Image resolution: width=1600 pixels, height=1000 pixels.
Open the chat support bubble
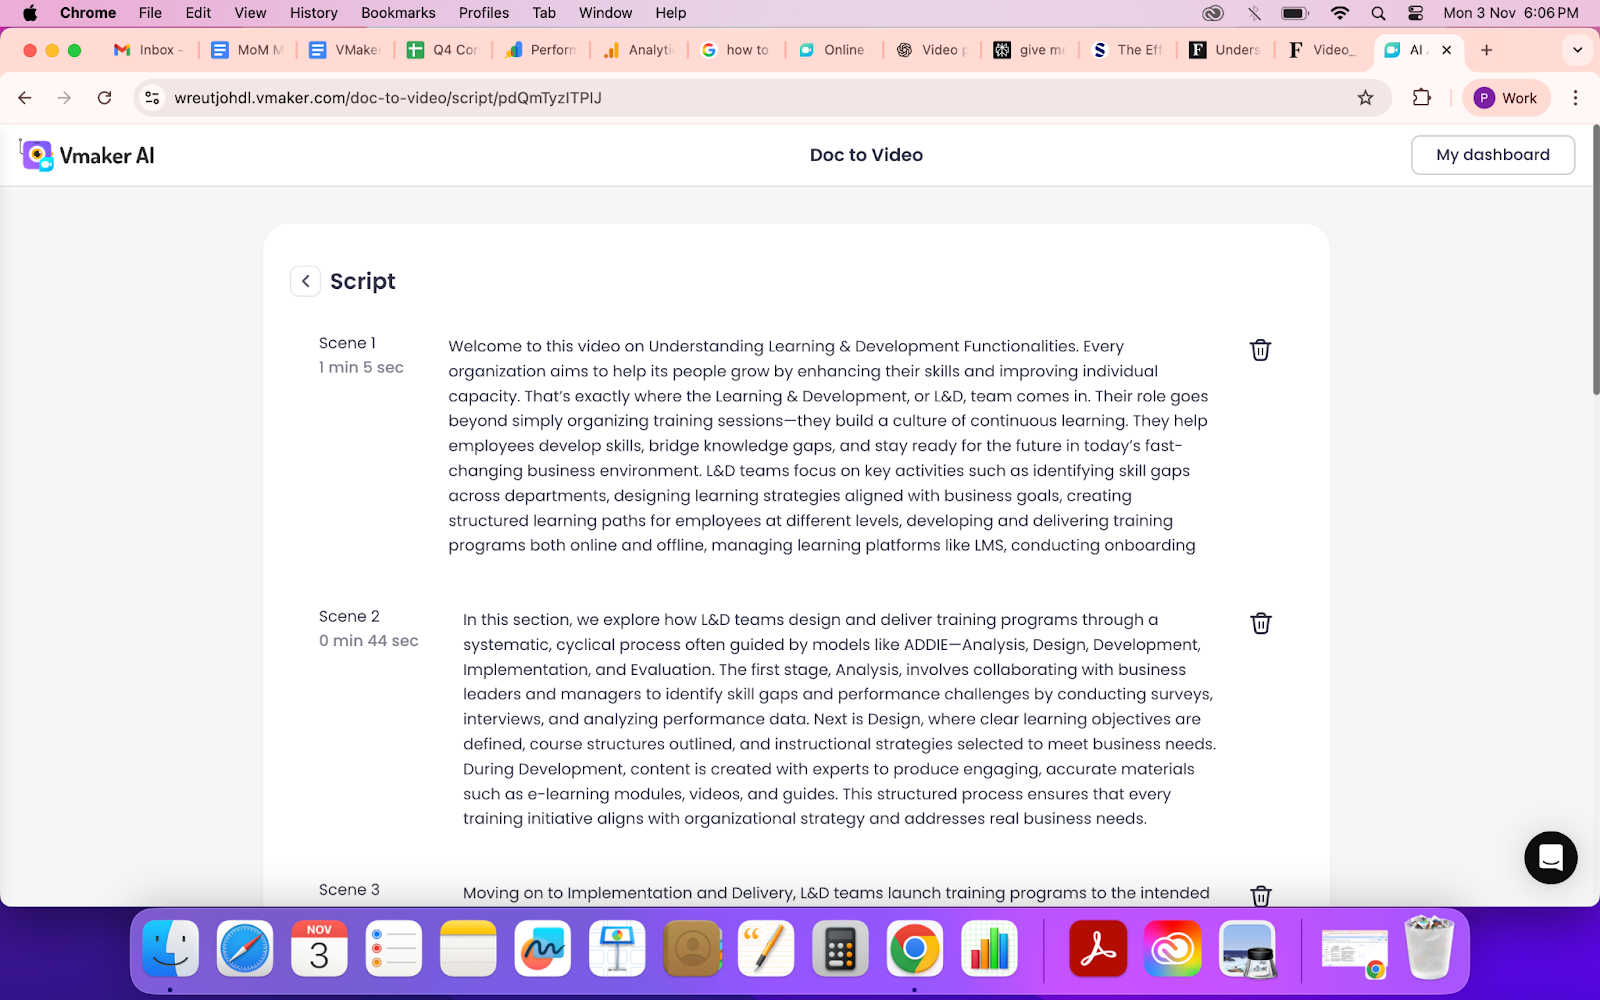pyautogui.click(x=1550, y=857)
